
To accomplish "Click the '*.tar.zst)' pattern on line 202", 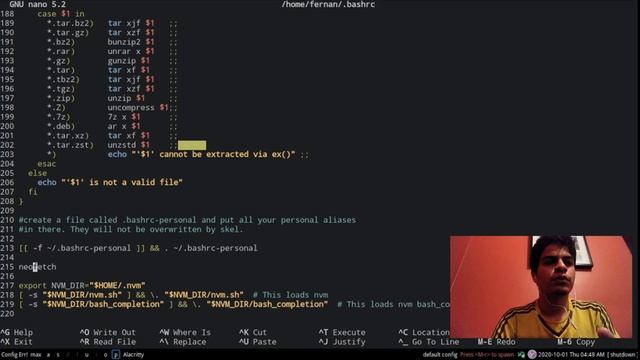I will pos(70,145).
